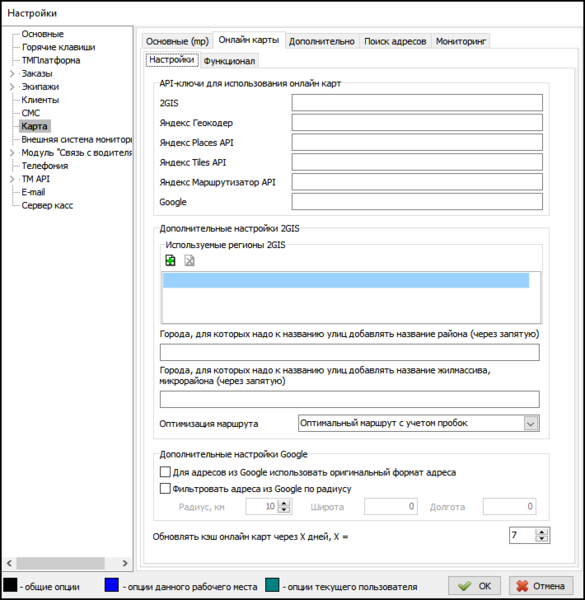Select Основные in the settings tree
Screen dimensions: 585x600
point(42,34)
